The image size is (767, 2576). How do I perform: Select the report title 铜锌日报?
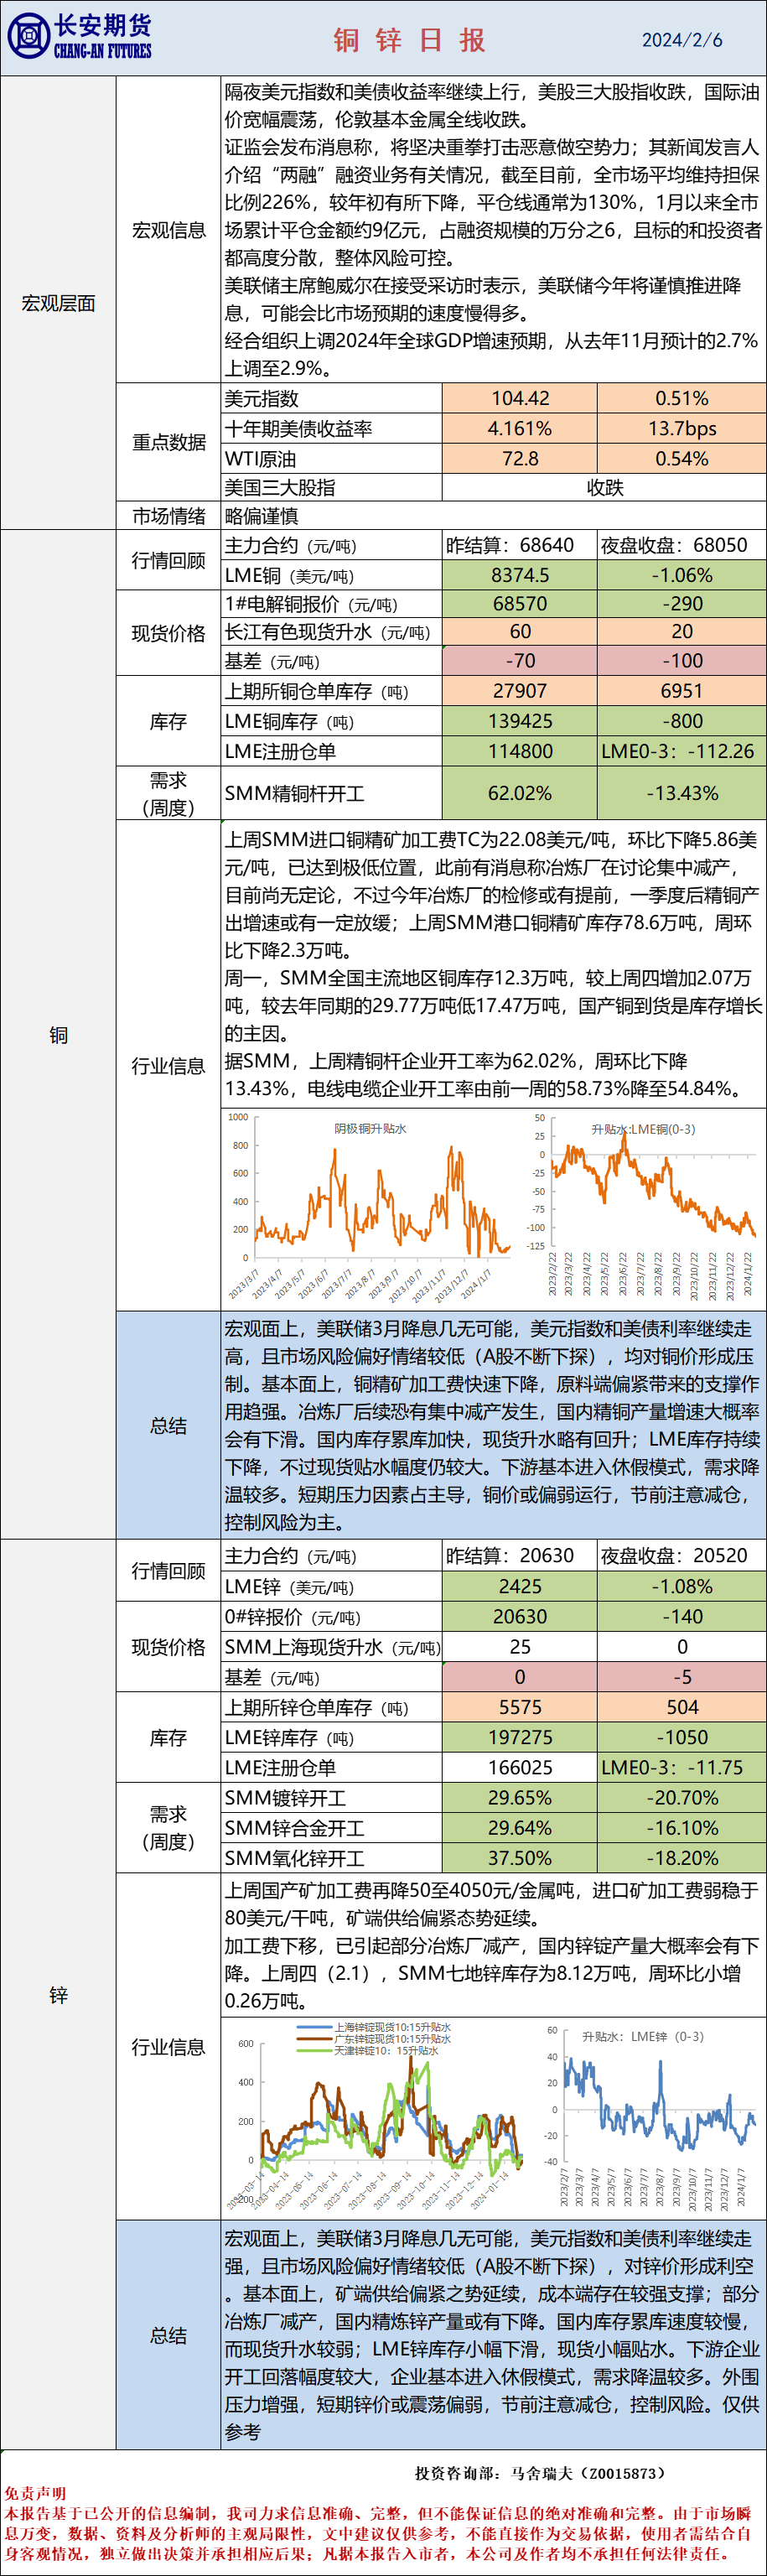point(409,40)
